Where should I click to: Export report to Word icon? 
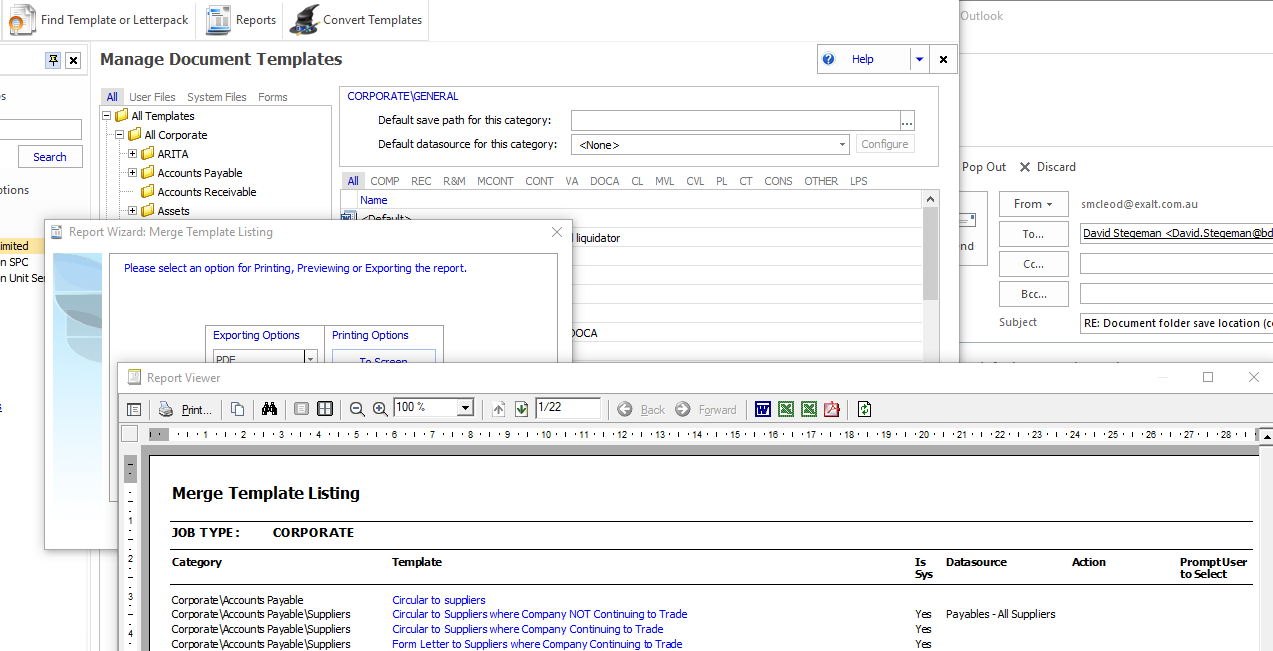coord(763,409)
